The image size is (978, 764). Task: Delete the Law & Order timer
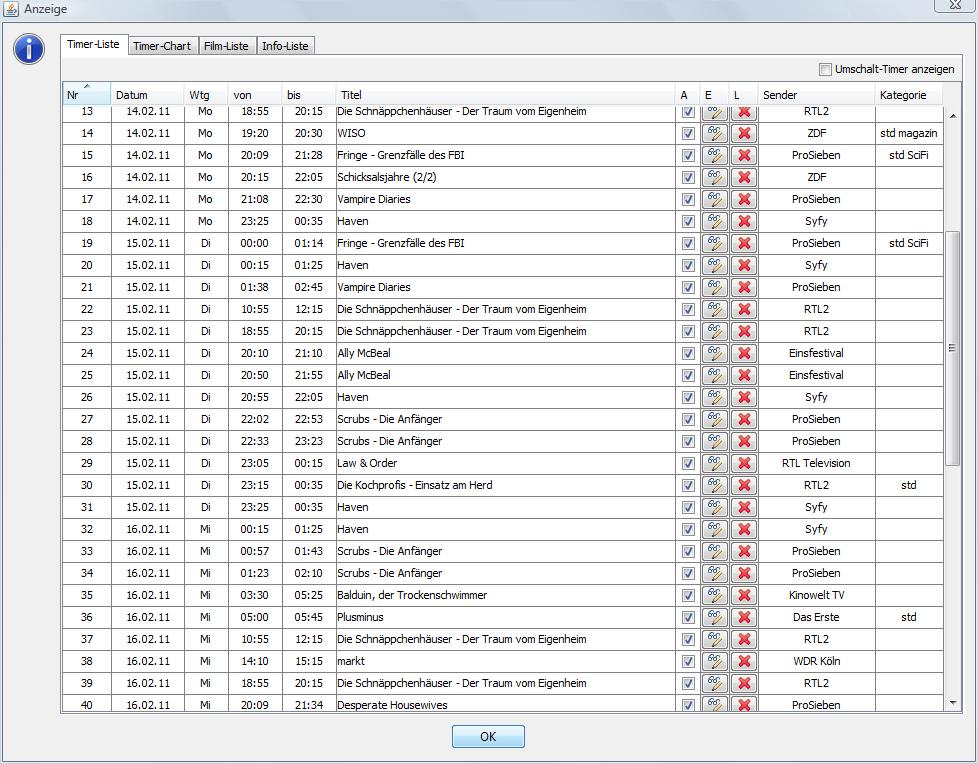click(x=743, y=463)
